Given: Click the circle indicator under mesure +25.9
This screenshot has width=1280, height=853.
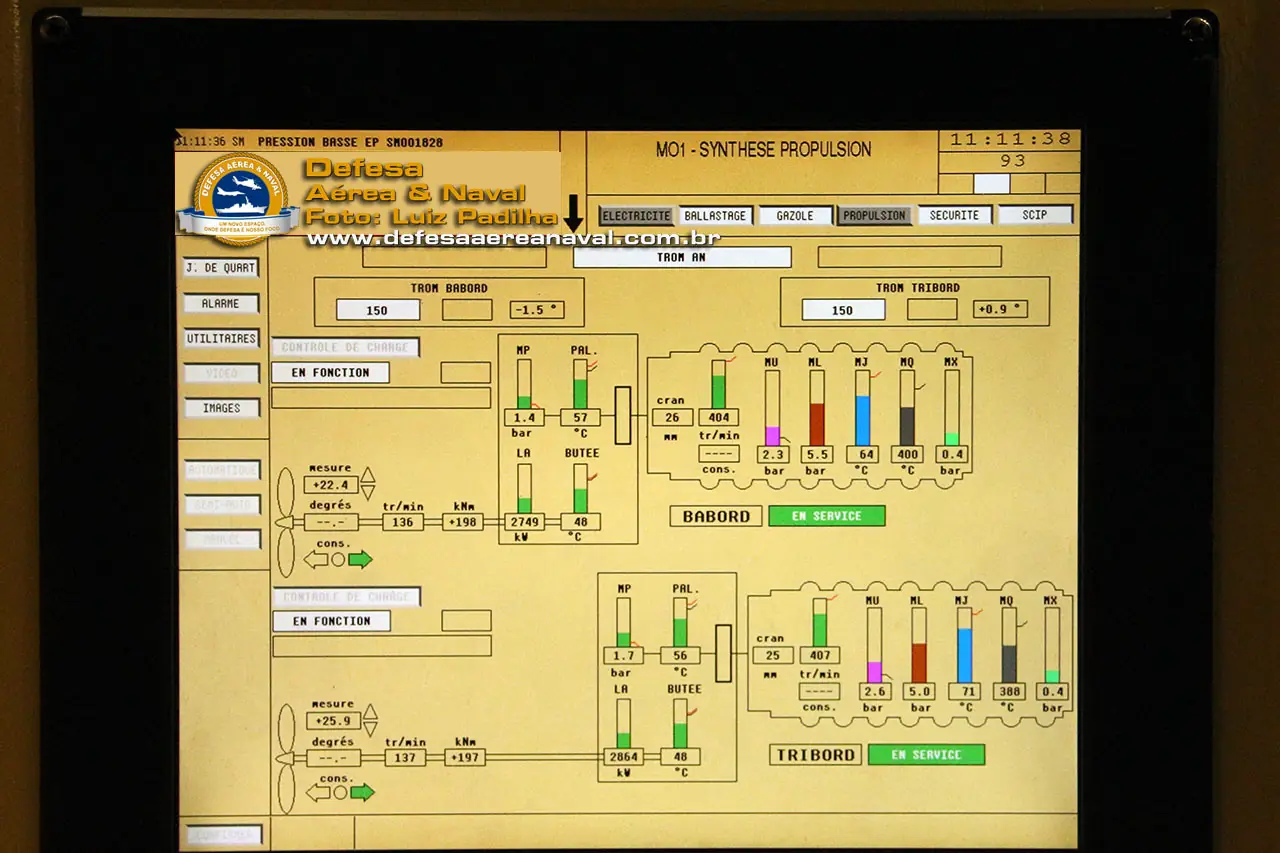Looking at the screenshot, I should coord(340,793).
